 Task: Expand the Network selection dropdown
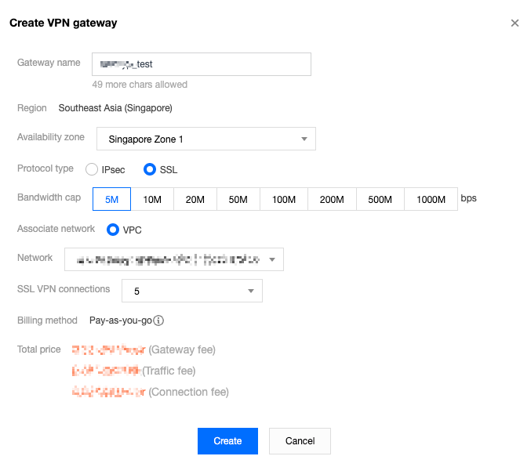174,259
